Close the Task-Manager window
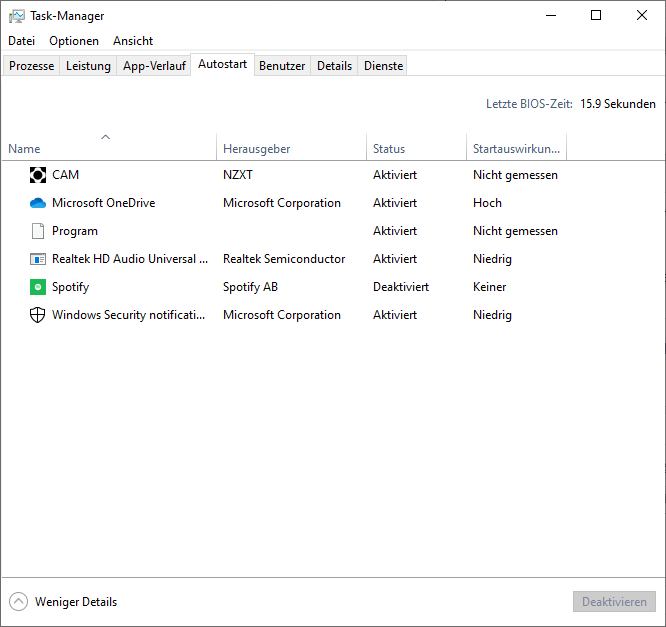 click(642, 15)
